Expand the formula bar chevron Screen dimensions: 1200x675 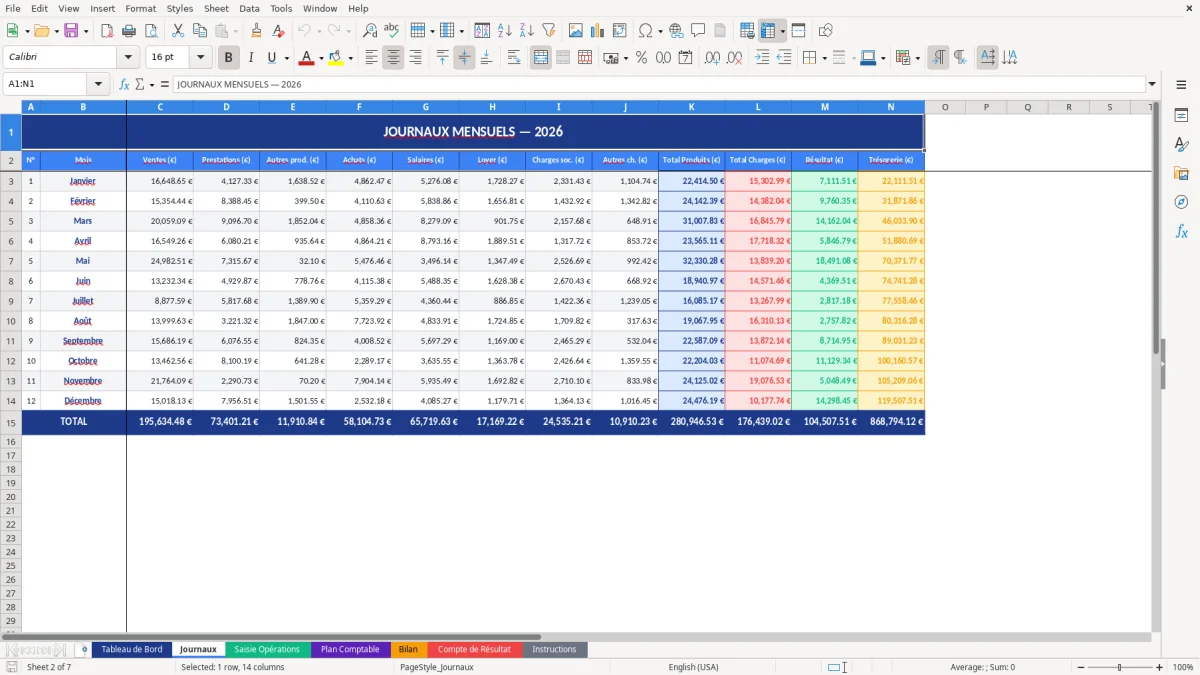tap(1152, 84)
